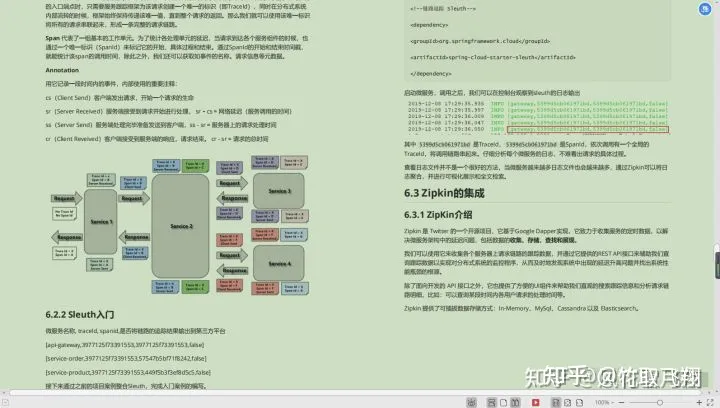
Task: Open the 100% zoom level dropdown
Action: 604,402
